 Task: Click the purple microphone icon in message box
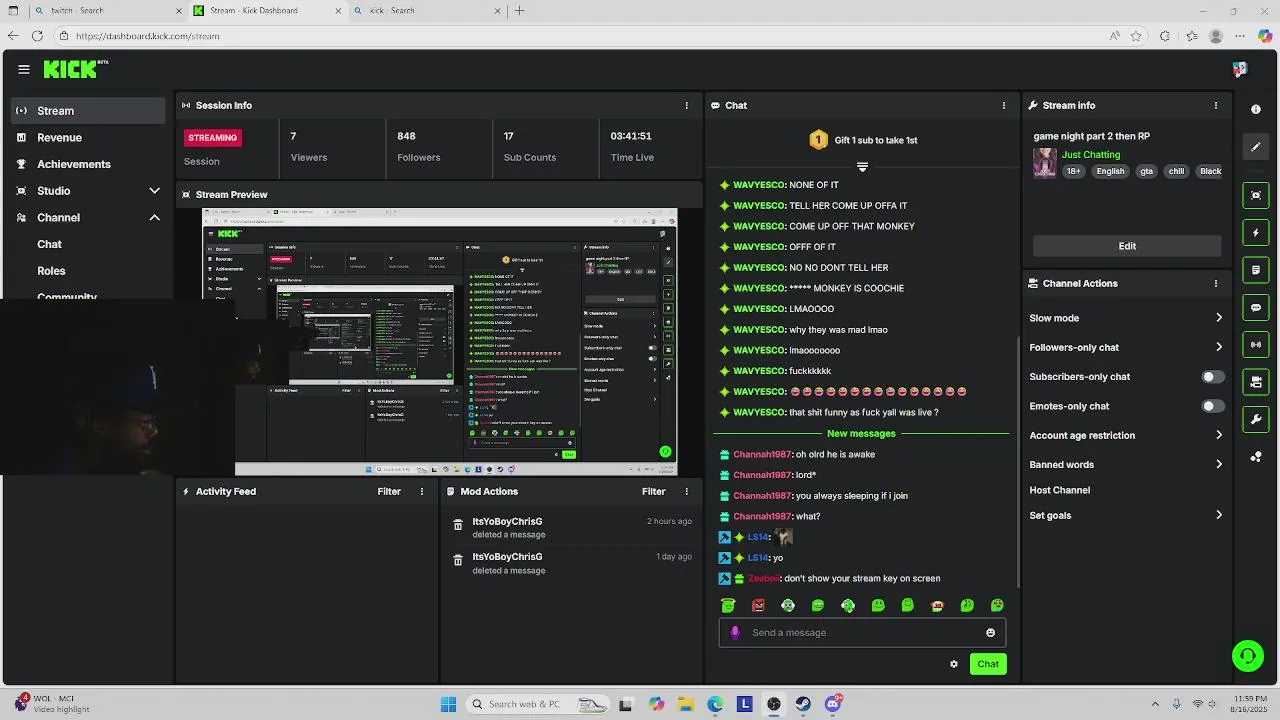coord(735,632)
